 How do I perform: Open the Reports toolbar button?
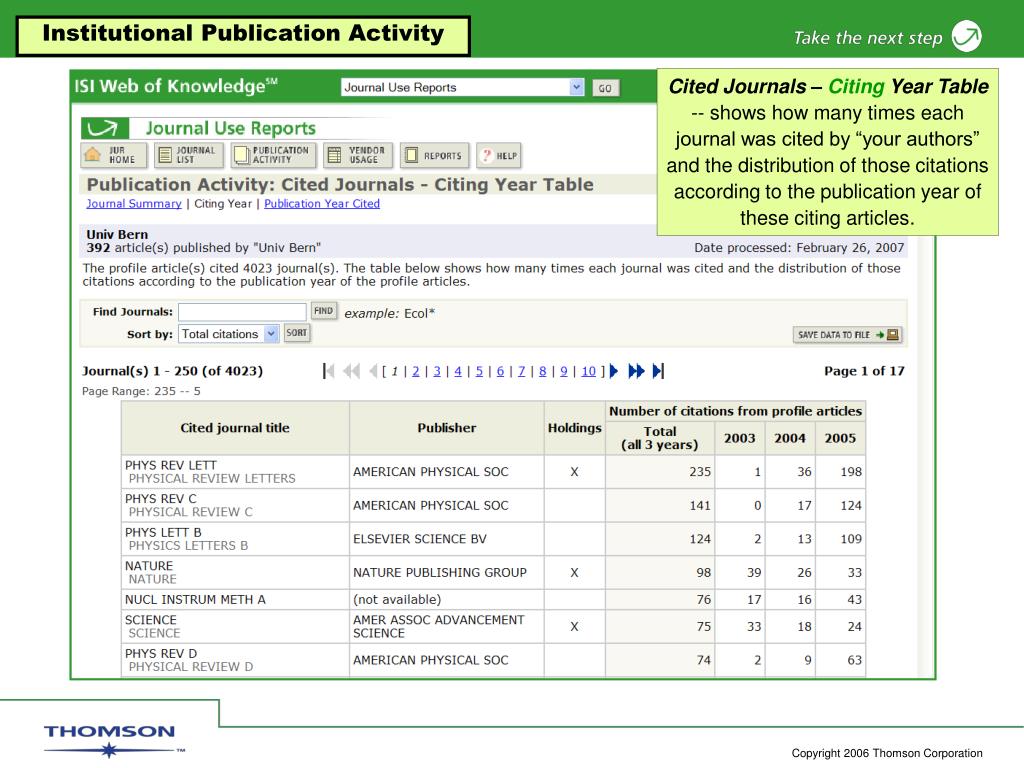(434, 155)
